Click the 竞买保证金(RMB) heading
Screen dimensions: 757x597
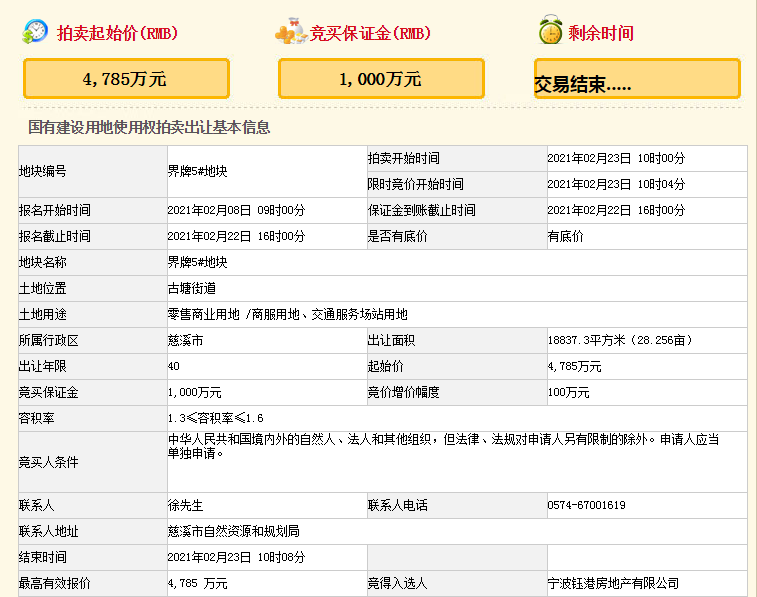click(x=370, y=33)
